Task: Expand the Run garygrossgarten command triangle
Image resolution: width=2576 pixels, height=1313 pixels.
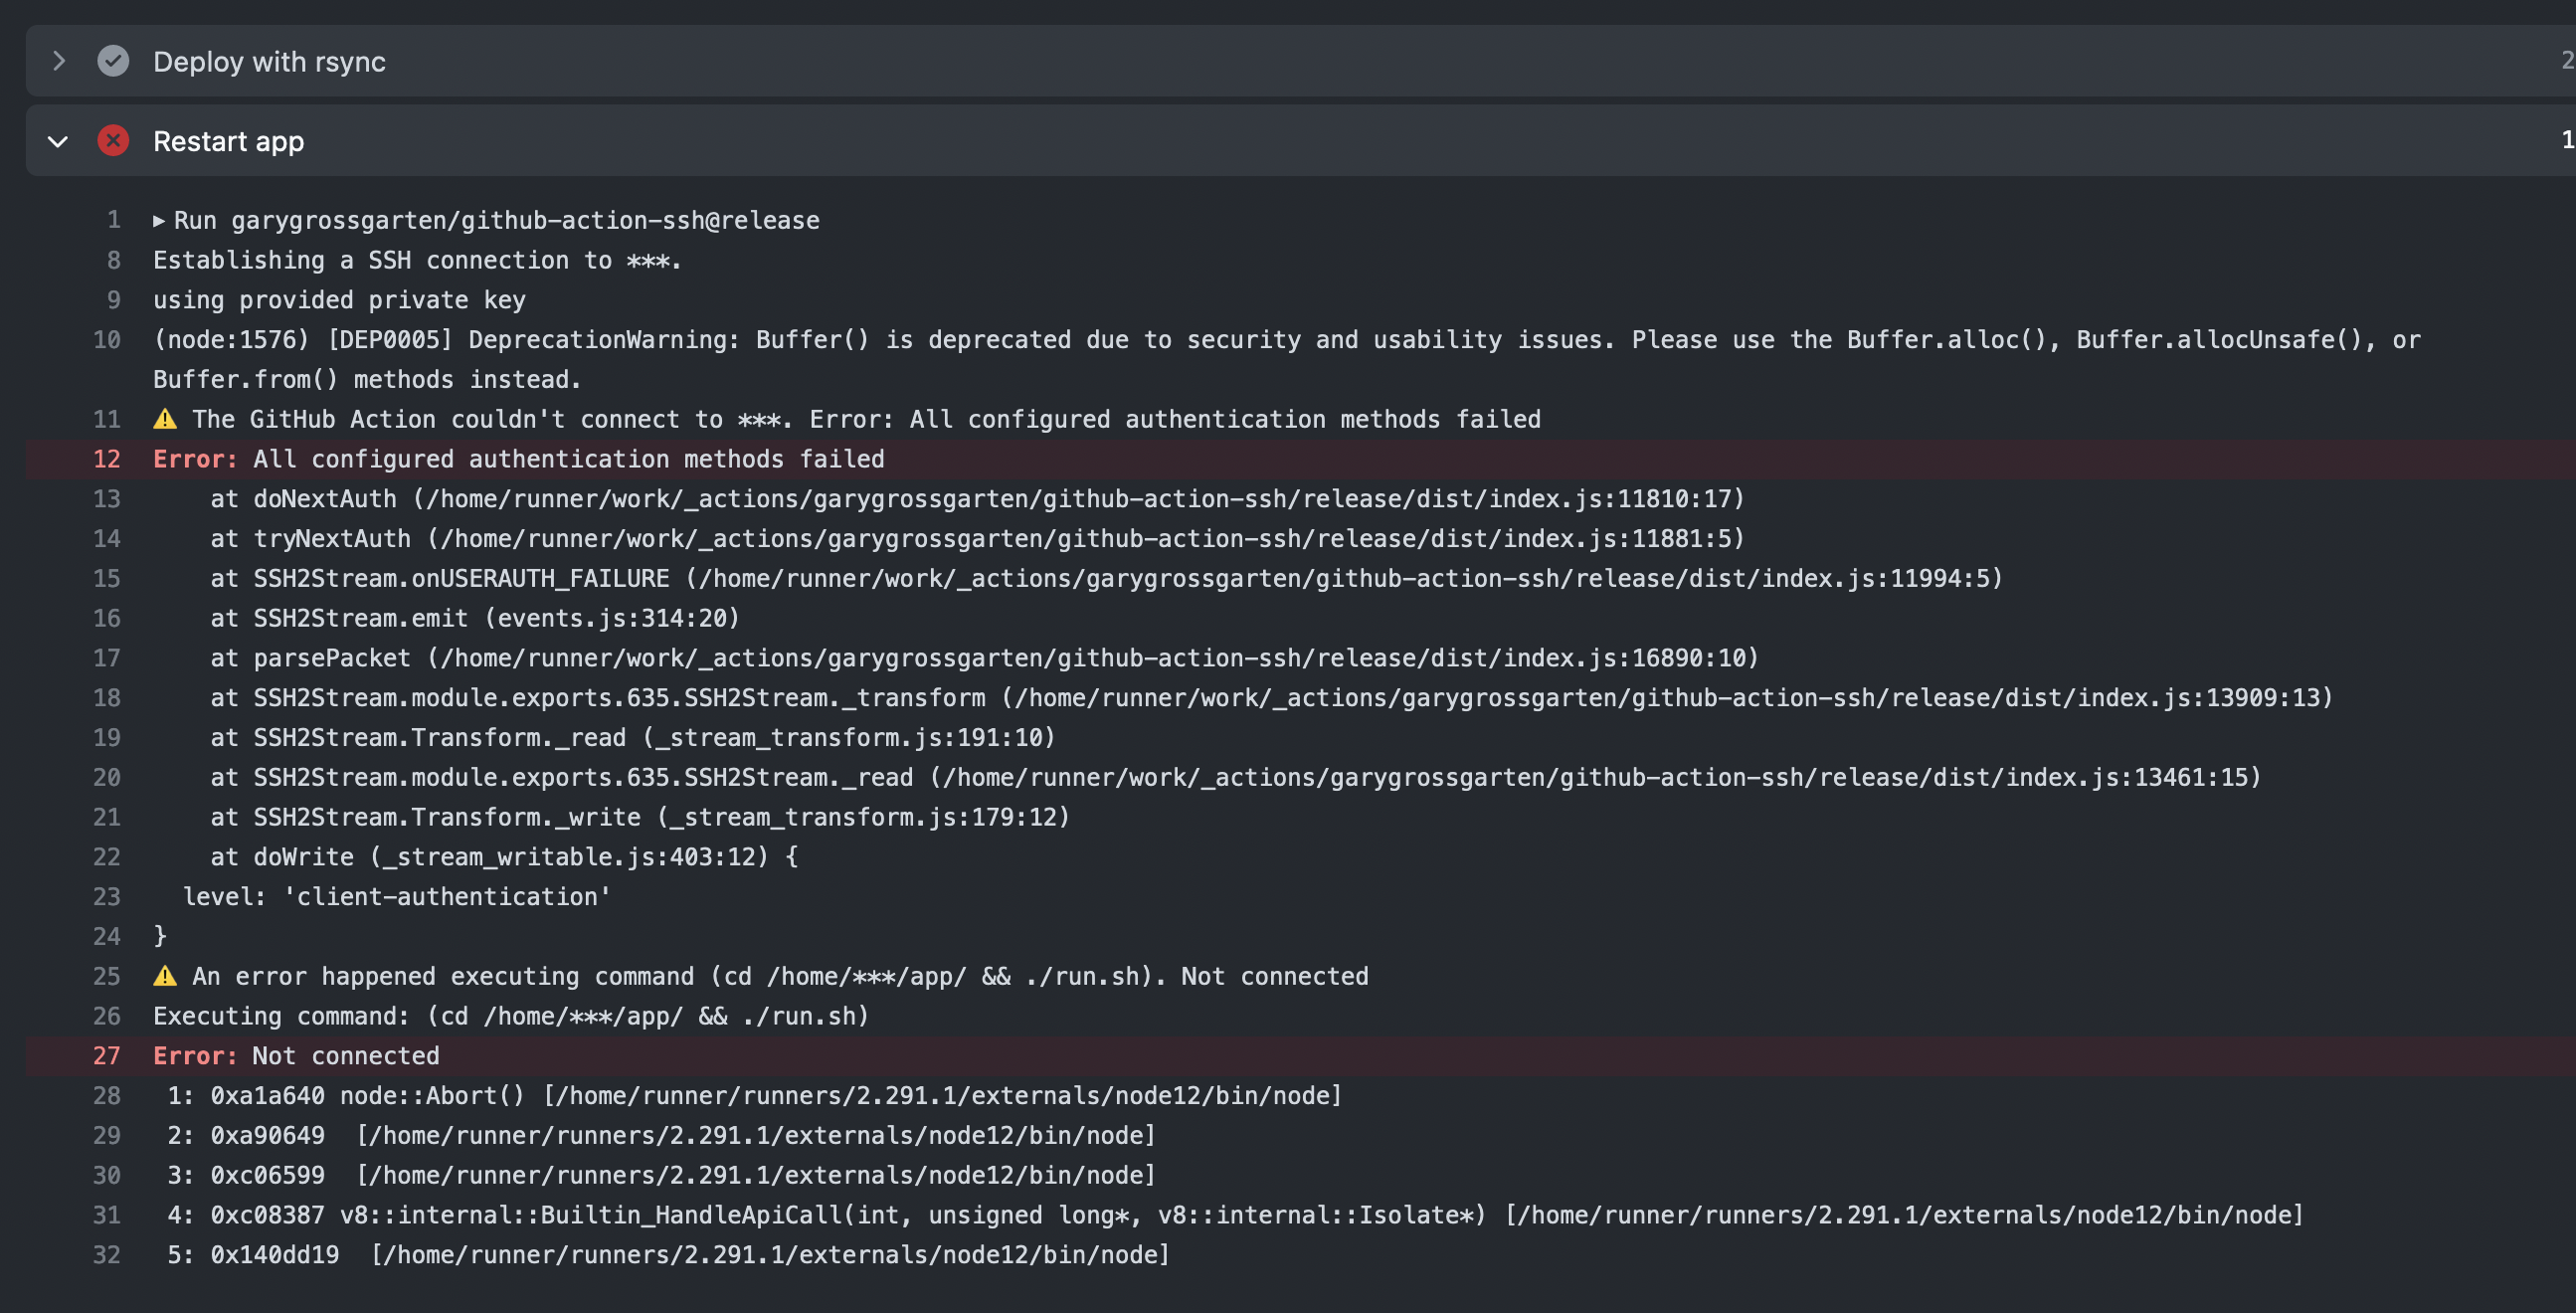Action: pyautogui.click(x=159, y=220)
